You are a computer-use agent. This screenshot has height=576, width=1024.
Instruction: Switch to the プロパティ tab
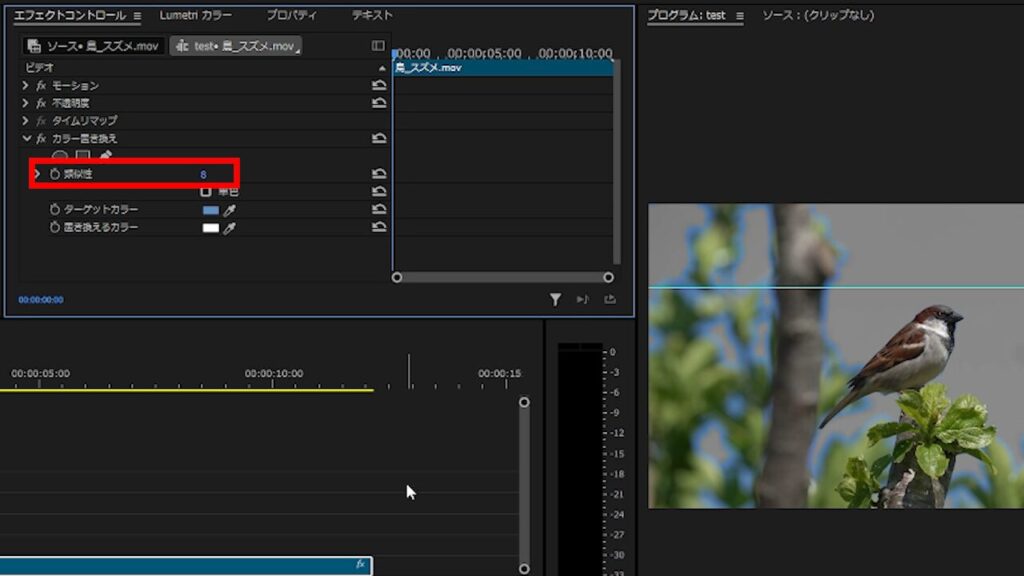(291, 15)
